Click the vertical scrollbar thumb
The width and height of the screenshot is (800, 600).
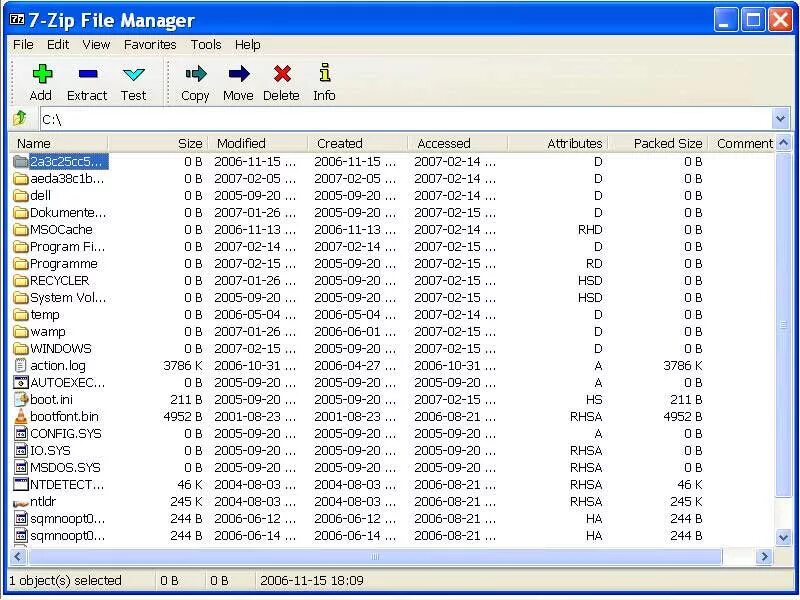pos(784,324)
